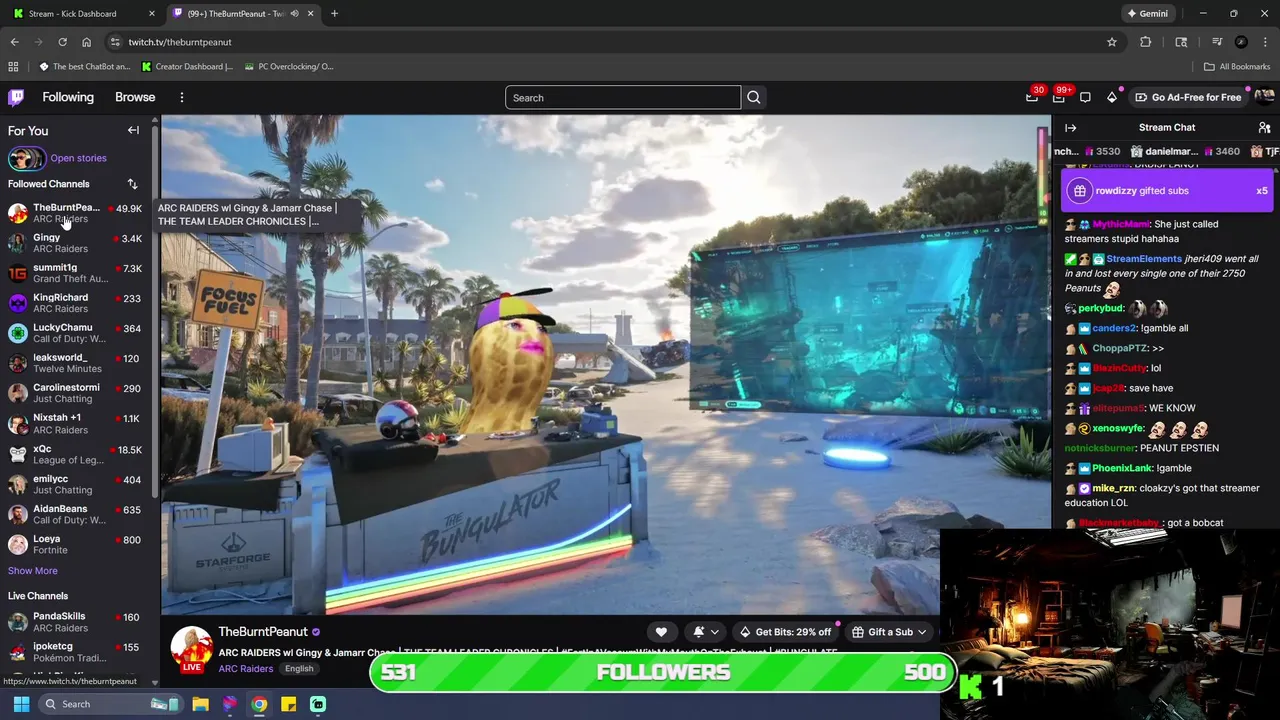Expand followed channels with Show More

click(x=33, y=571)
